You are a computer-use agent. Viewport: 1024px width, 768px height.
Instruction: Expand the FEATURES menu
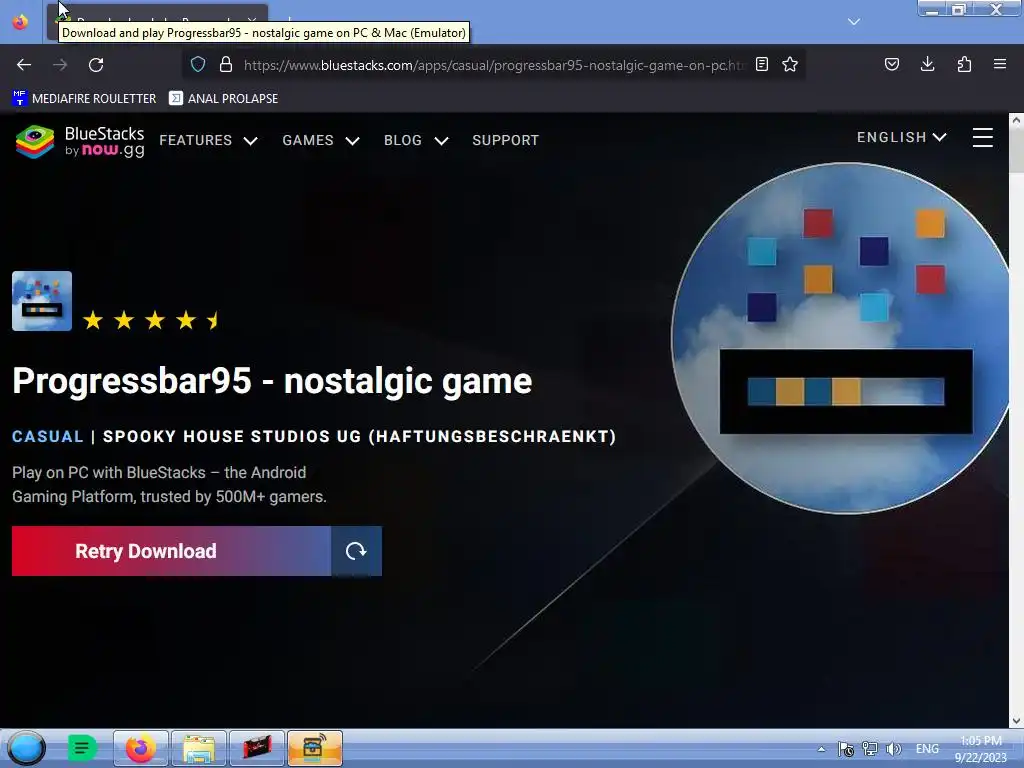click(208, 140)
